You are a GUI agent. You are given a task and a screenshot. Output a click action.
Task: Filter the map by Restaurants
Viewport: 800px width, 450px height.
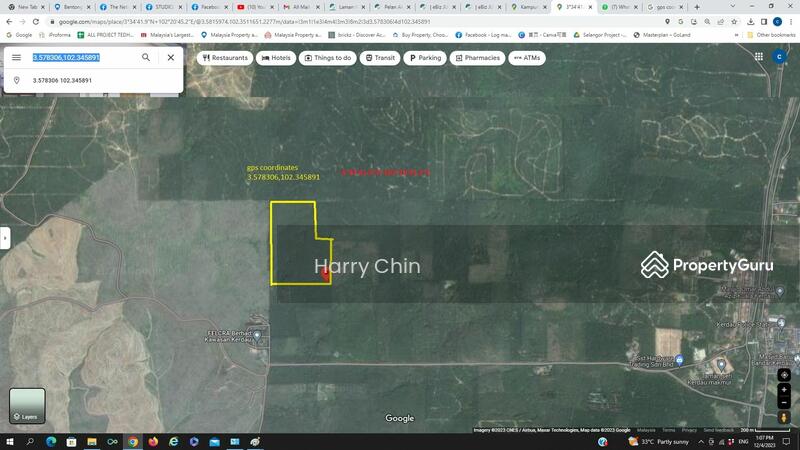point(225,58)
